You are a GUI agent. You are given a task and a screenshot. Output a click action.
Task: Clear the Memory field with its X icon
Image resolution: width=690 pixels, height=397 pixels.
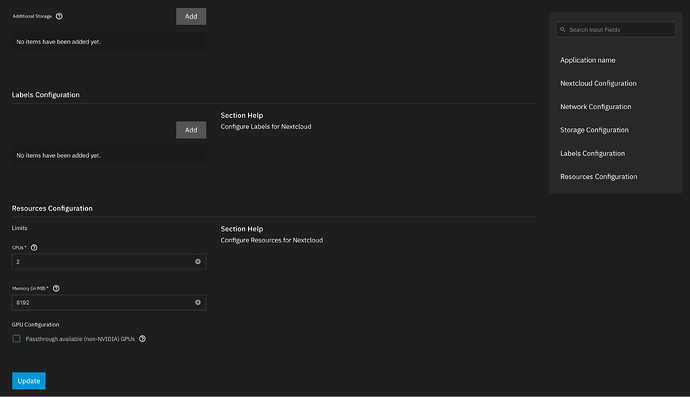click(x=198, y=302)
